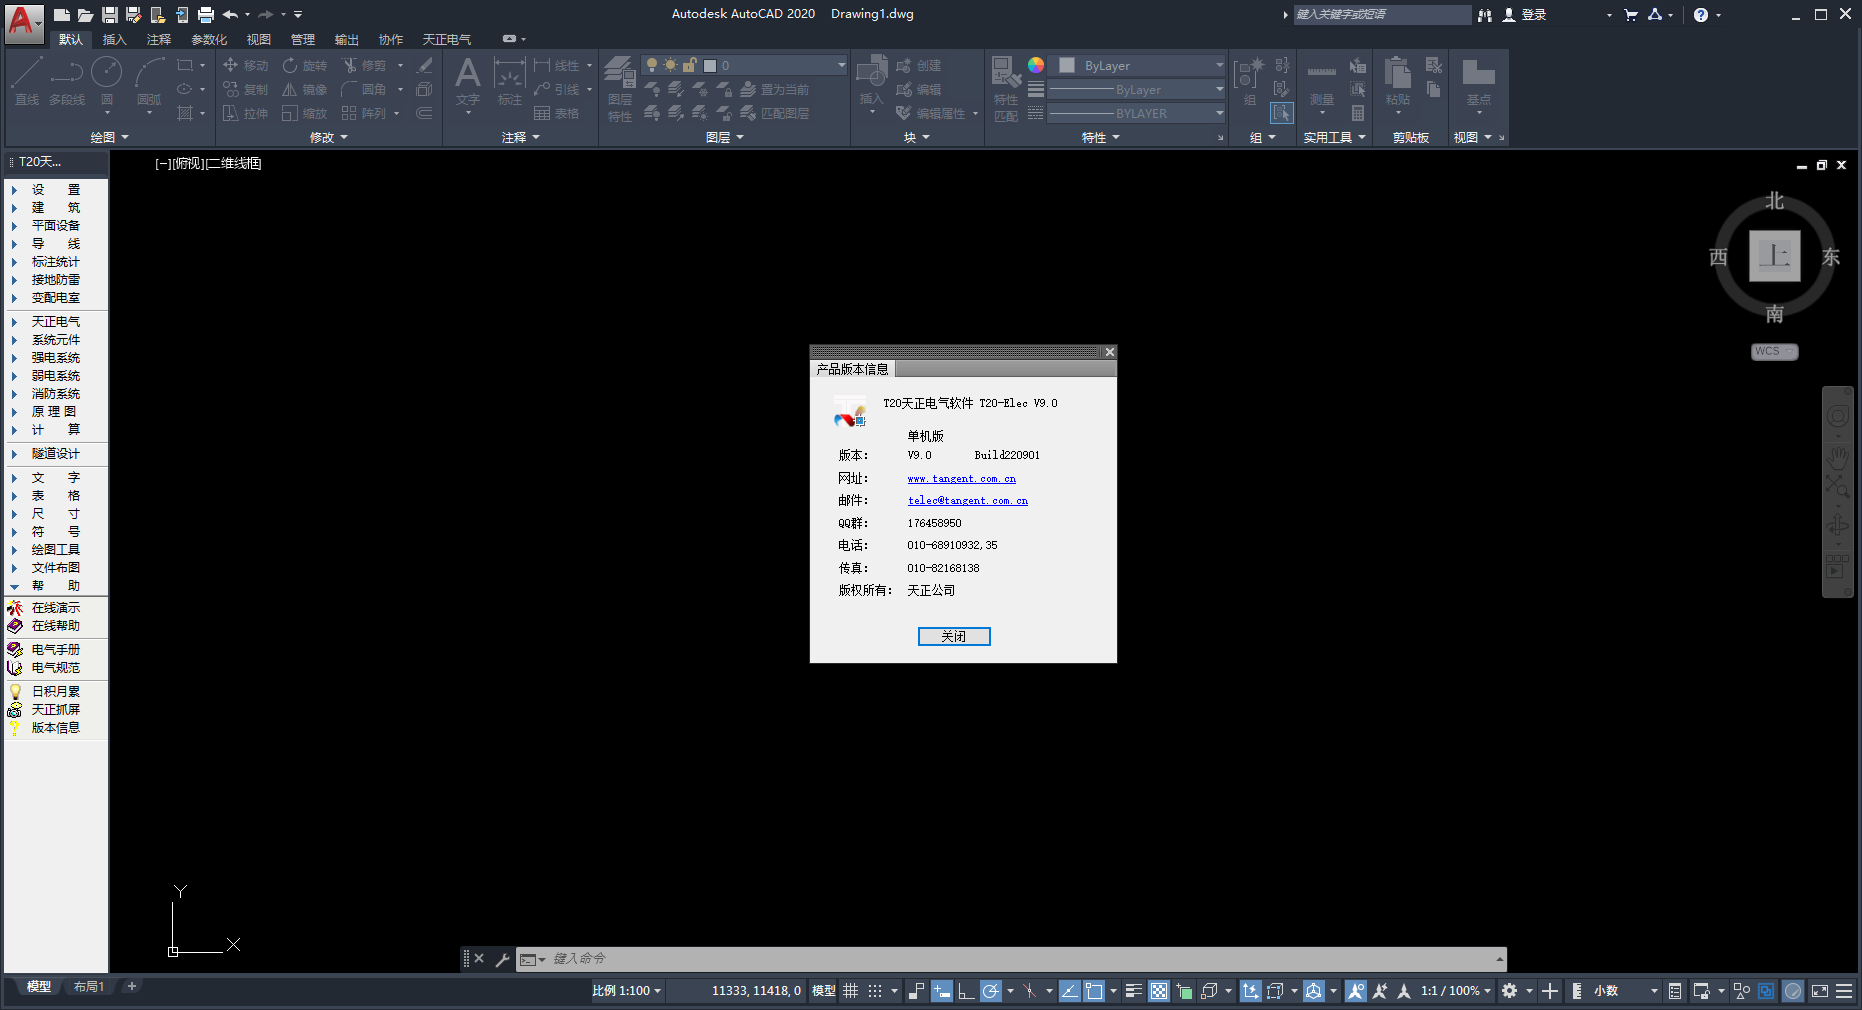This screenshot has height=1010, width=1862.
Task: Toggle annotation visibility in status bar
Action: (x=1356, y=991)
